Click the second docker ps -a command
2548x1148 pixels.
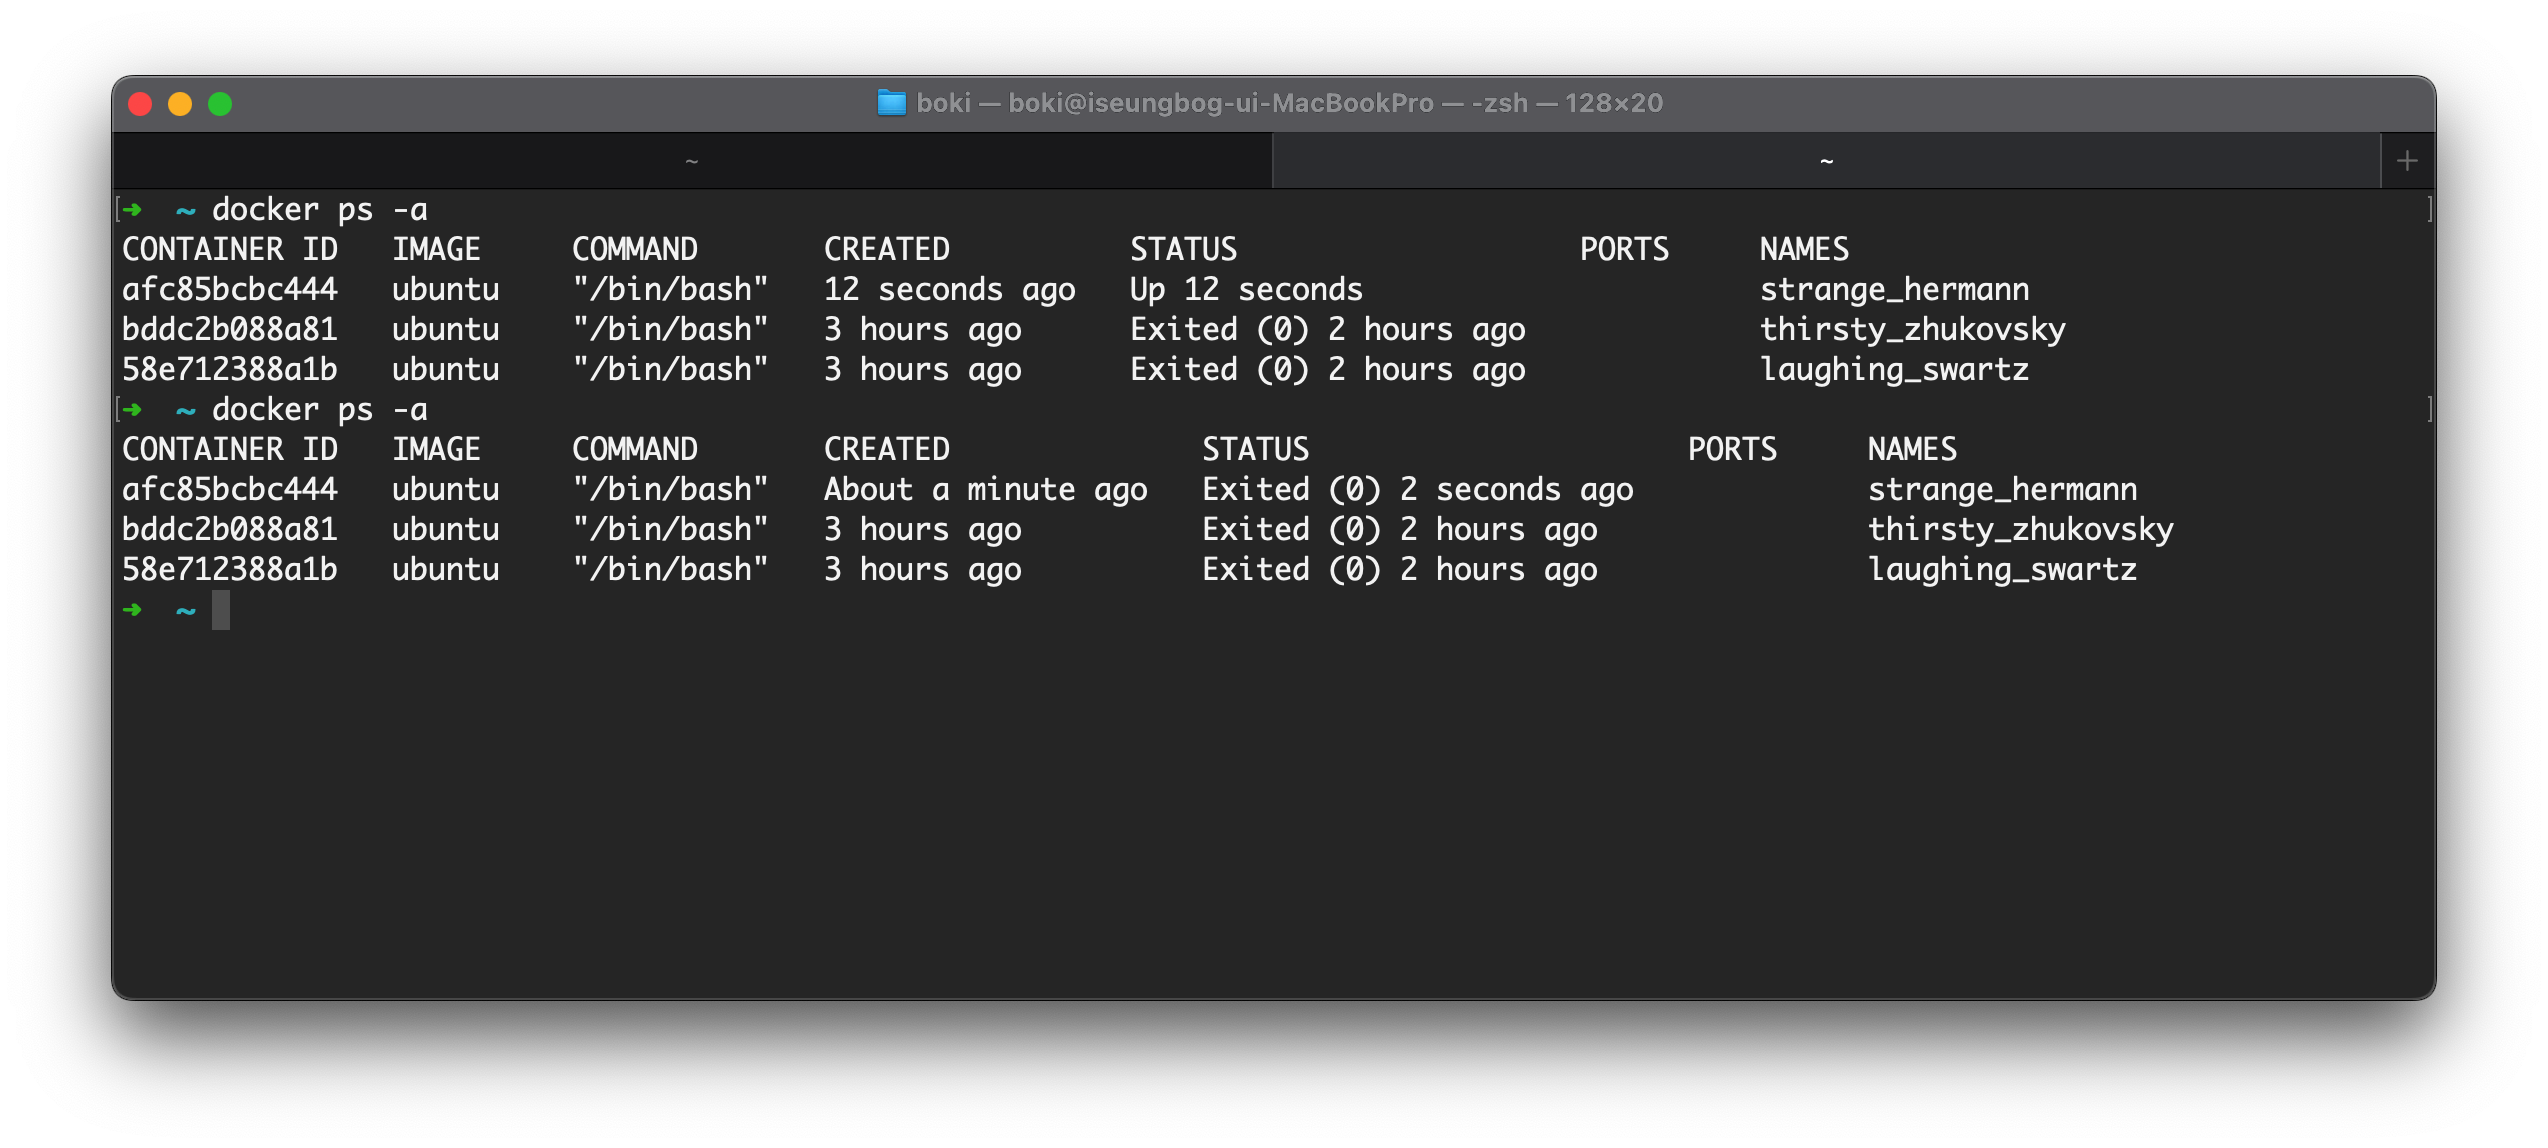click(319, 410)
